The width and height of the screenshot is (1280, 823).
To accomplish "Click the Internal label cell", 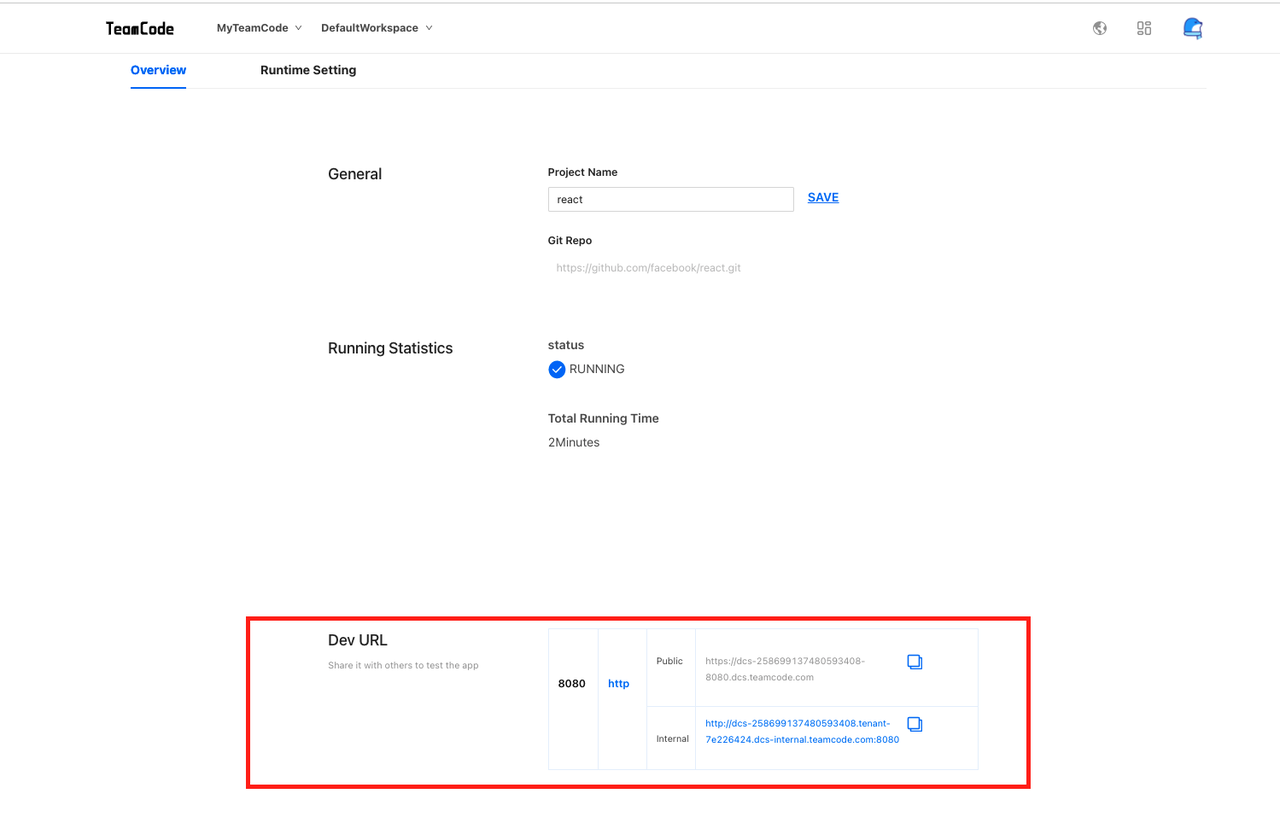I will pyautogui.click(x=672, y=739).
